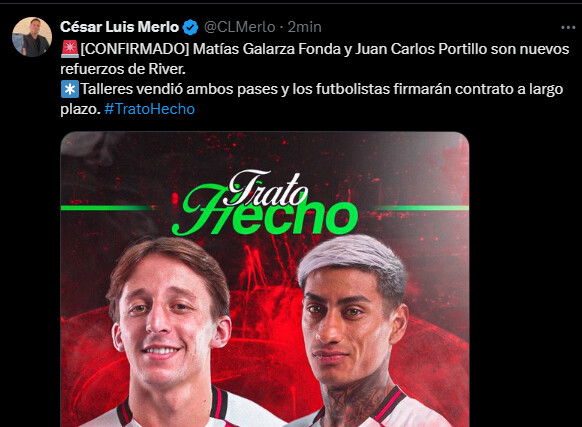Click the green Trato Hecho logo
Screen dimensions: 582x427
click(x=265, y=203)
